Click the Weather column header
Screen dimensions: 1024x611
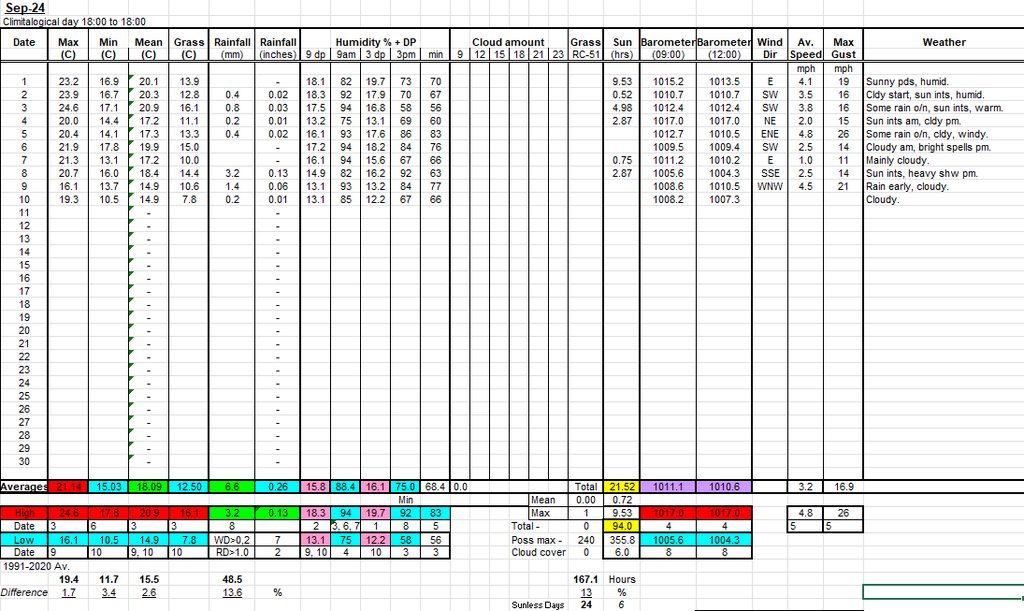click(x=943, y=42)
